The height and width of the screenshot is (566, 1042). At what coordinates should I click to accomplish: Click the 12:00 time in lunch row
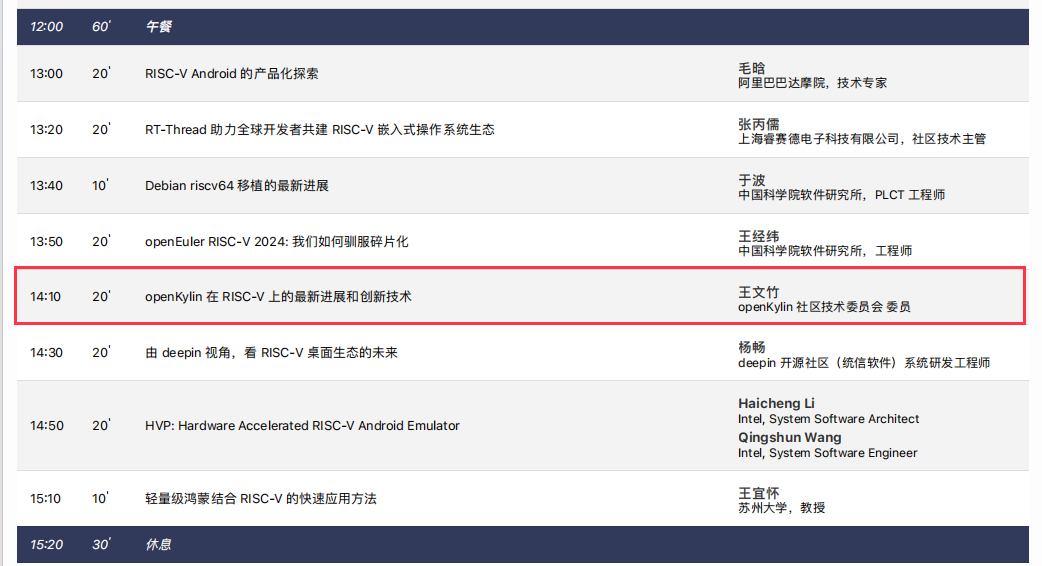(x=47, y=27)
